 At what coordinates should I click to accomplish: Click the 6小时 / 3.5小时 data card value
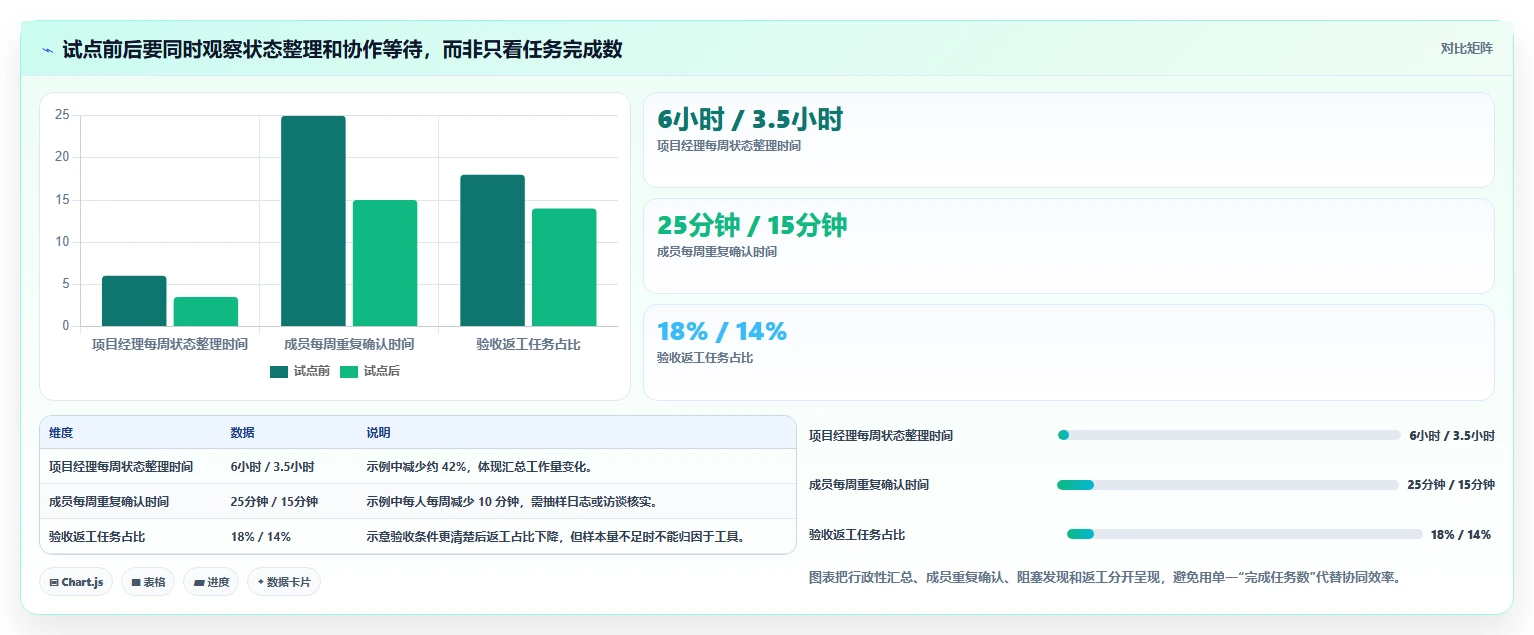750,119
